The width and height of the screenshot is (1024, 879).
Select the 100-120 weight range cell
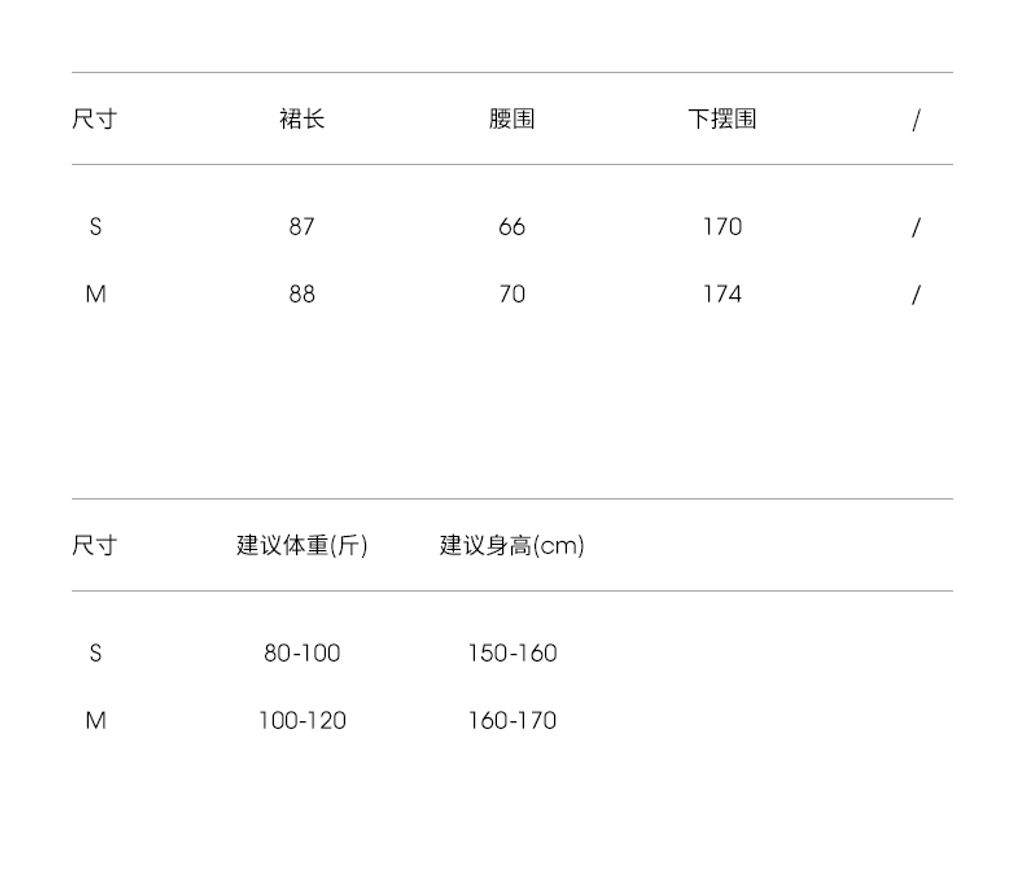click(x=302, y=720)
